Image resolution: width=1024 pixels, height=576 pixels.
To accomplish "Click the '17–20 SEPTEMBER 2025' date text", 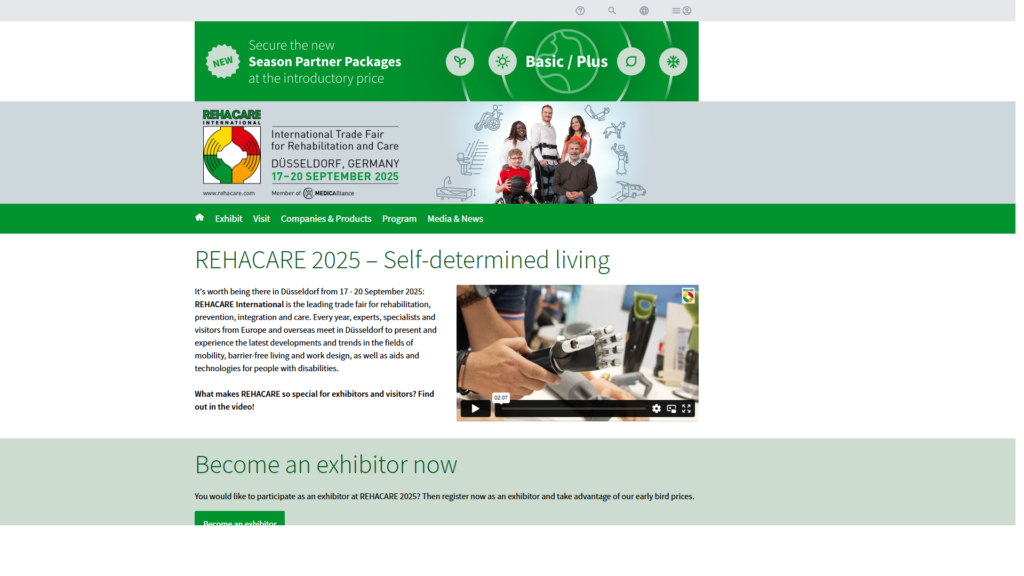I will 335,176.
